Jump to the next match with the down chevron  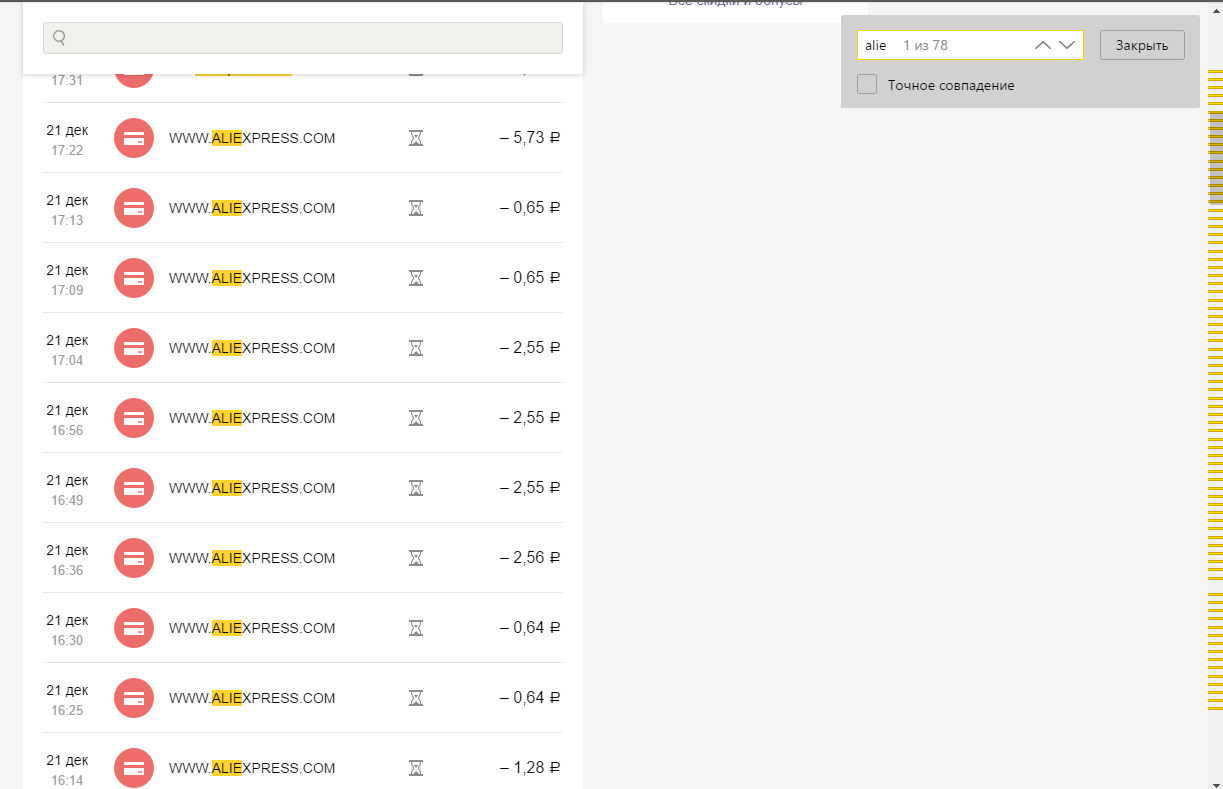coord(1066,45)
